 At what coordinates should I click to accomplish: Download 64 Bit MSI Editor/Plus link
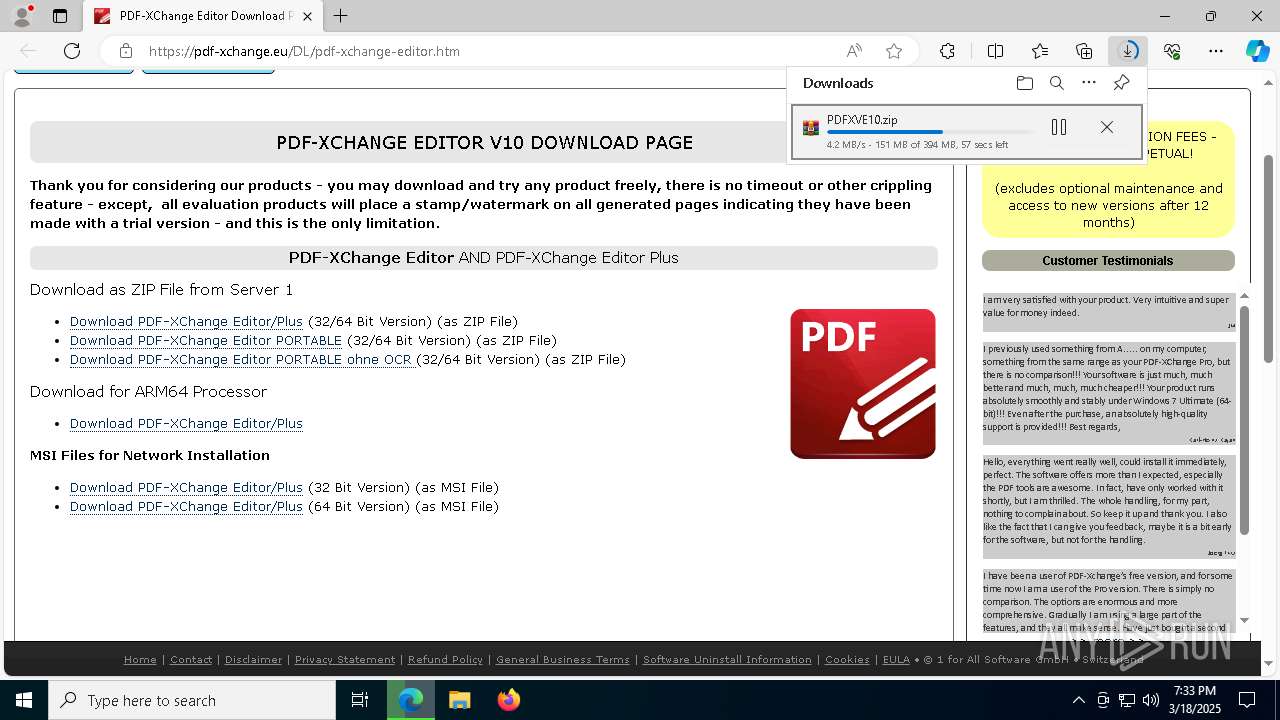pos(186,506)
